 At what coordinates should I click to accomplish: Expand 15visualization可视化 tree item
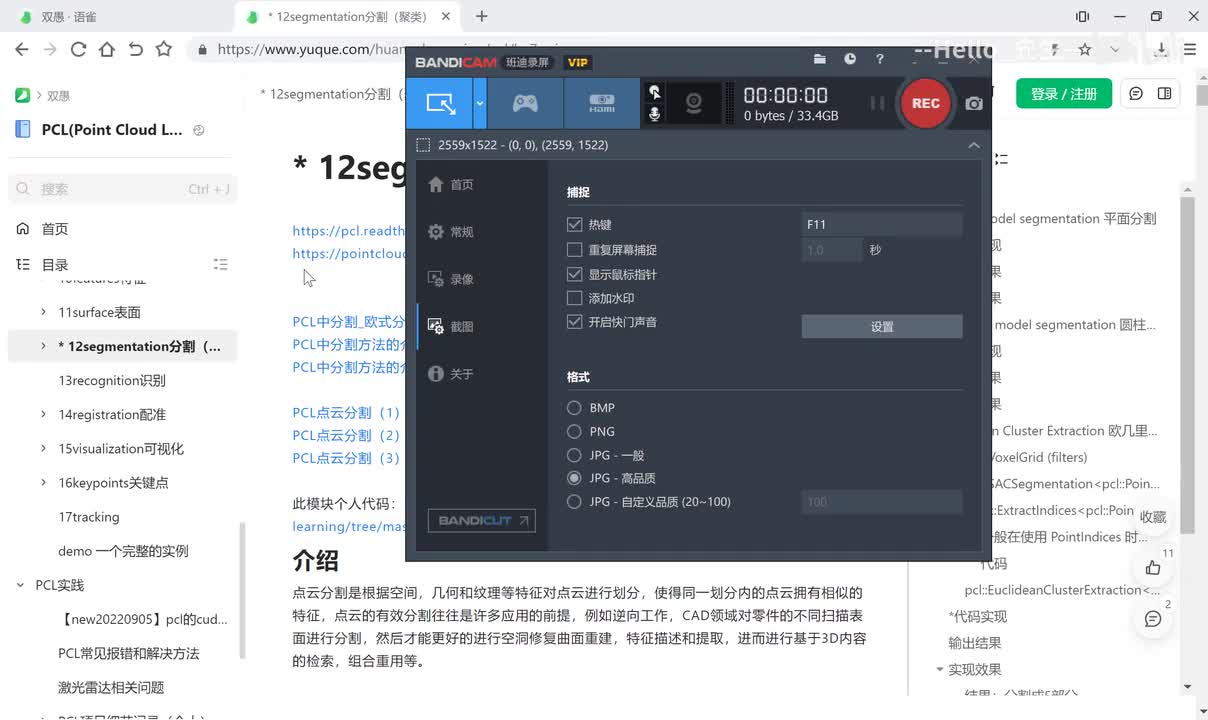click(43, 448)
